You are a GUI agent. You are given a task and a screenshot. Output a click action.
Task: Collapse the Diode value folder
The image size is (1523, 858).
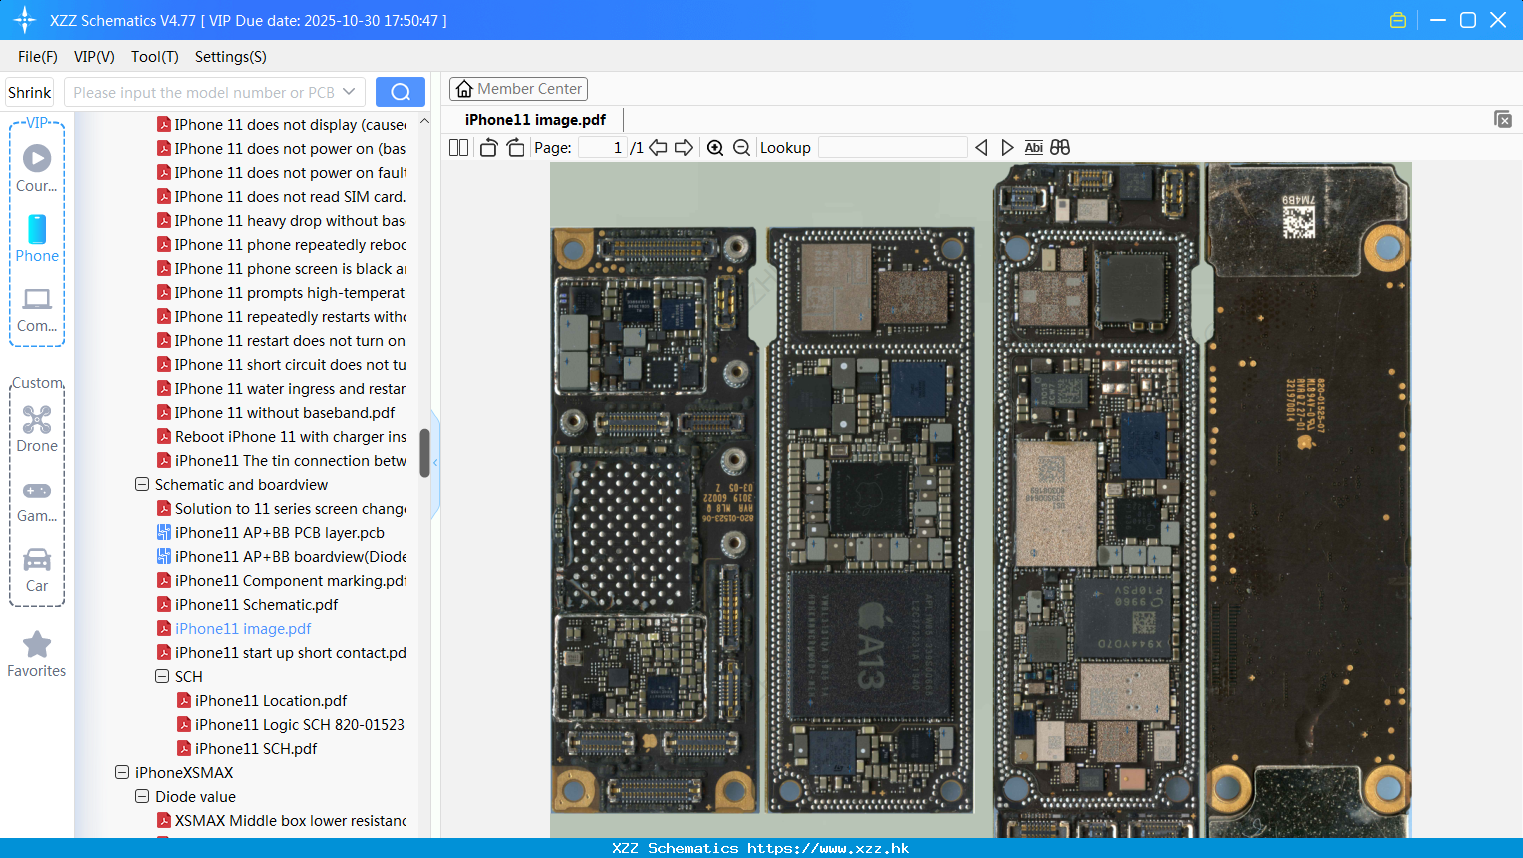pyautogui.click(x=142, y=796)
